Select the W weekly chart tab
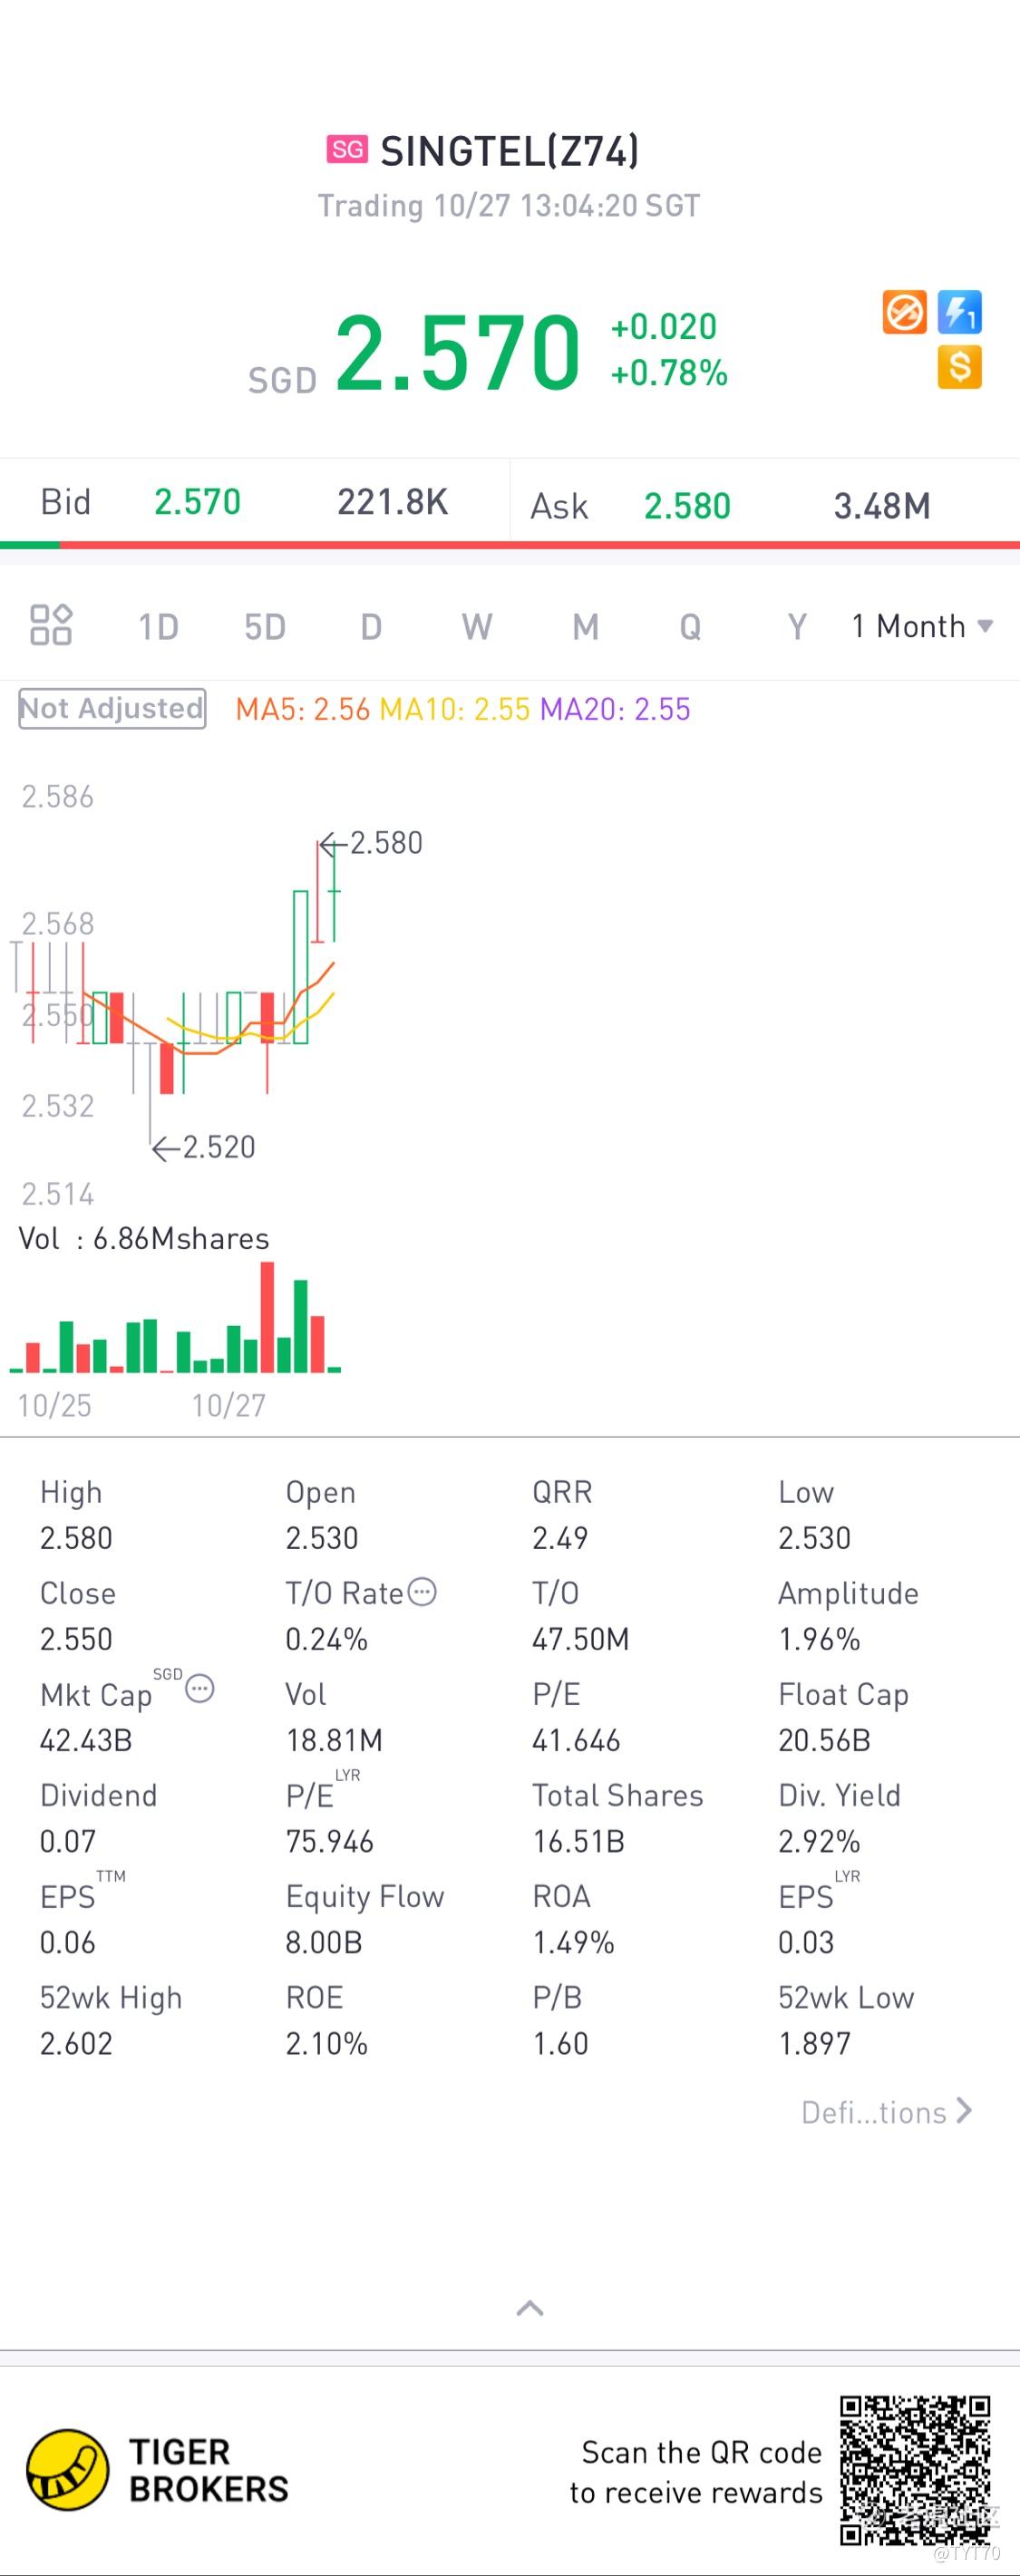Image resolution: width=1020 pixels, height=2576 pixels. 477,627
